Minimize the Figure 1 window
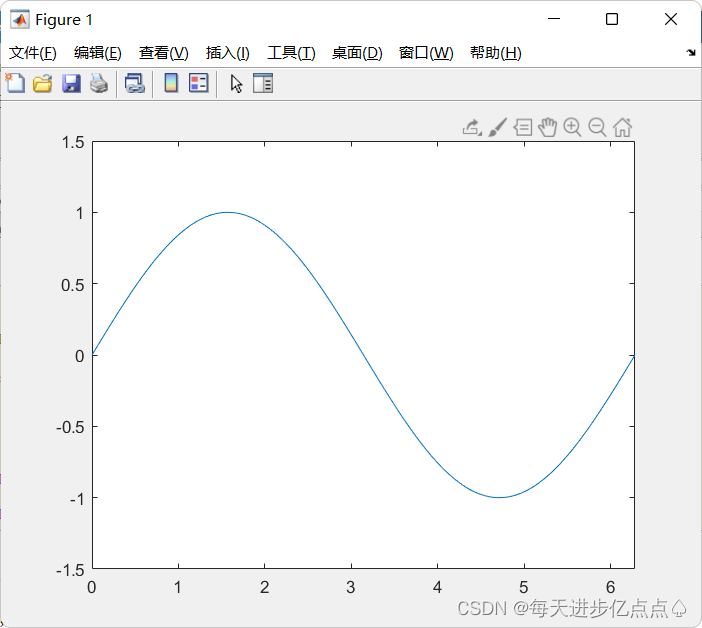This screenshot has height=628, width=702. [554, 19]
